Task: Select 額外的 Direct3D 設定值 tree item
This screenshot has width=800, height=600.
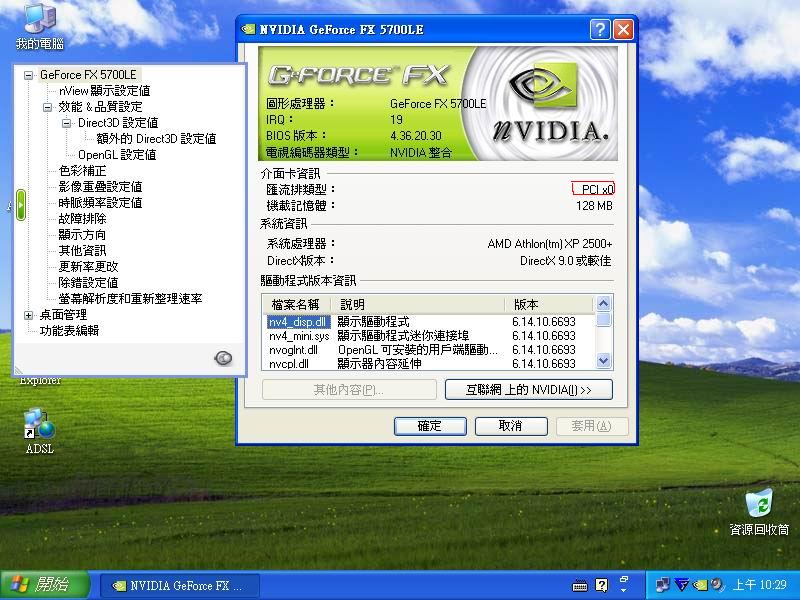Action: coord(156,139)
